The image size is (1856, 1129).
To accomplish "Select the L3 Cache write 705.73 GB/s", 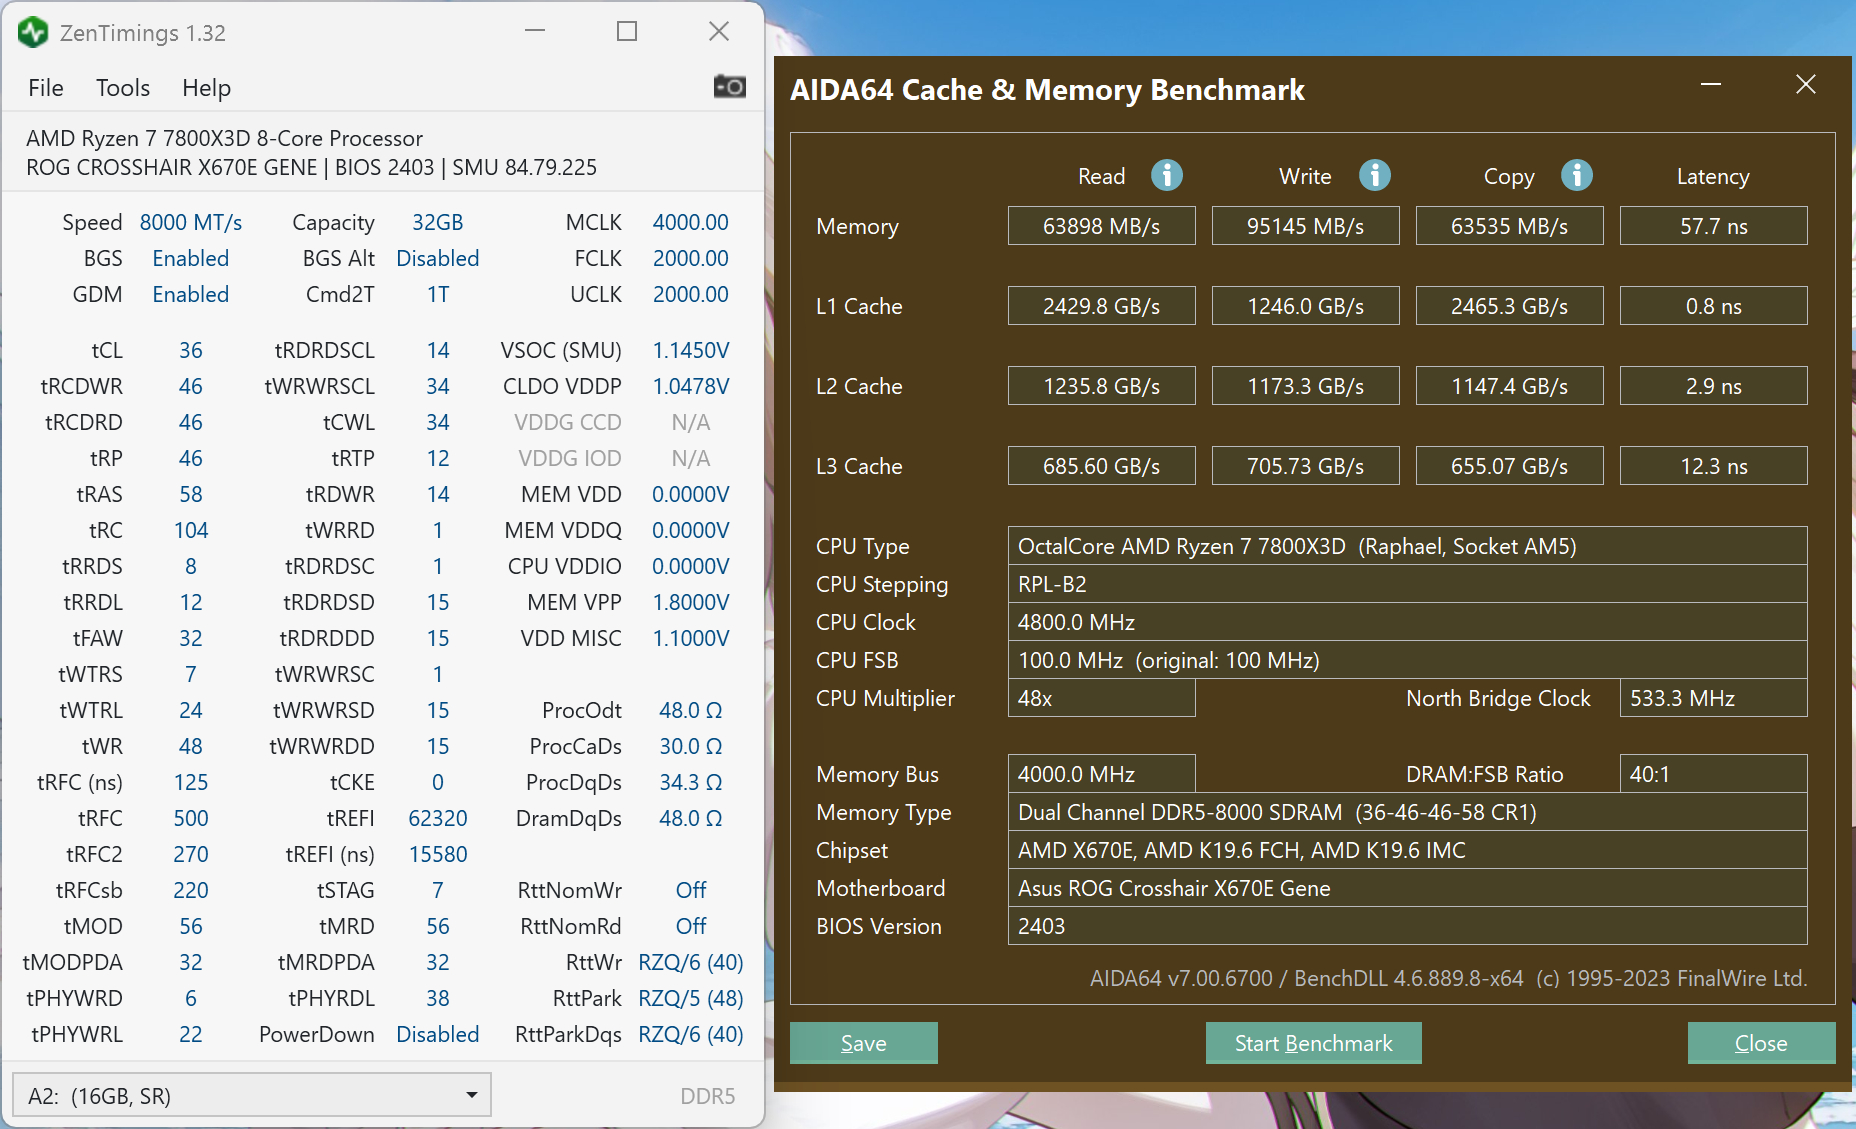I will pos(1305,466).
